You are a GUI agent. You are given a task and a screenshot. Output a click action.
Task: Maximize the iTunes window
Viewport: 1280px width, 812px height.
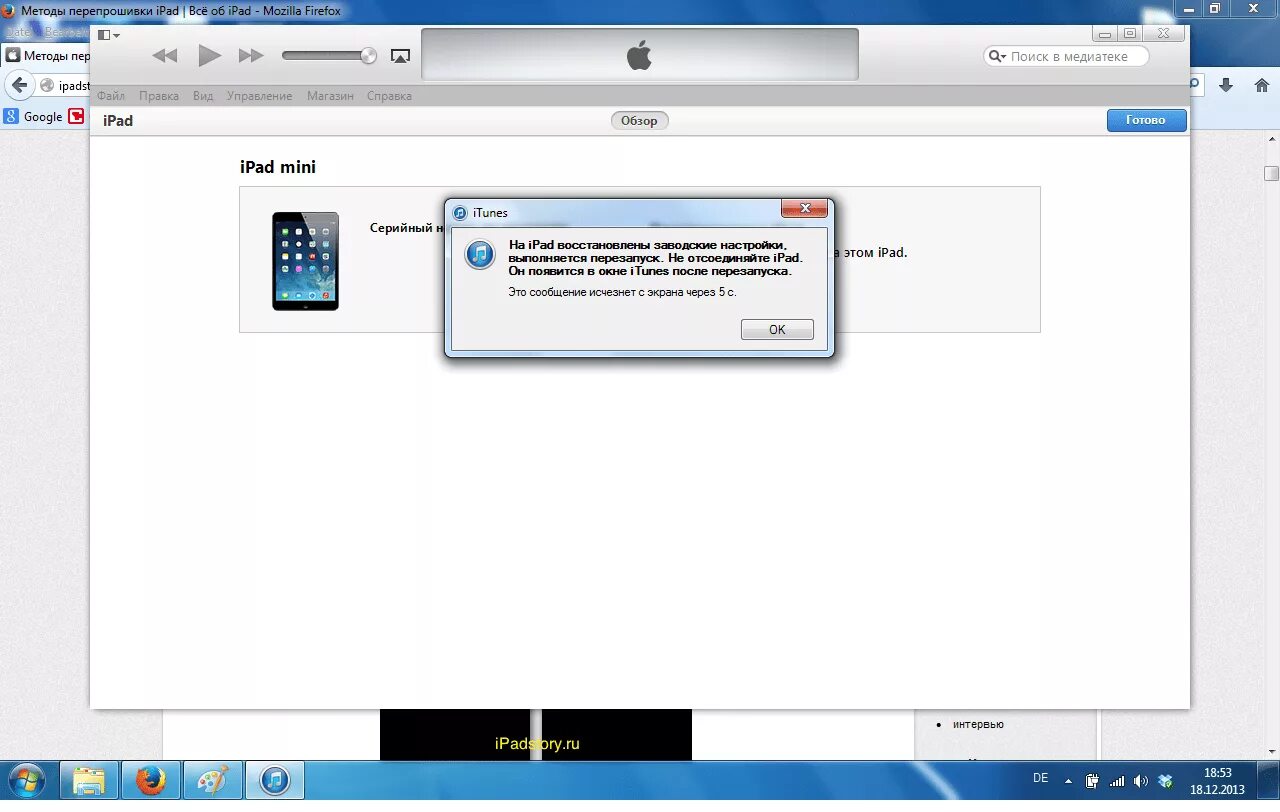1129,33
